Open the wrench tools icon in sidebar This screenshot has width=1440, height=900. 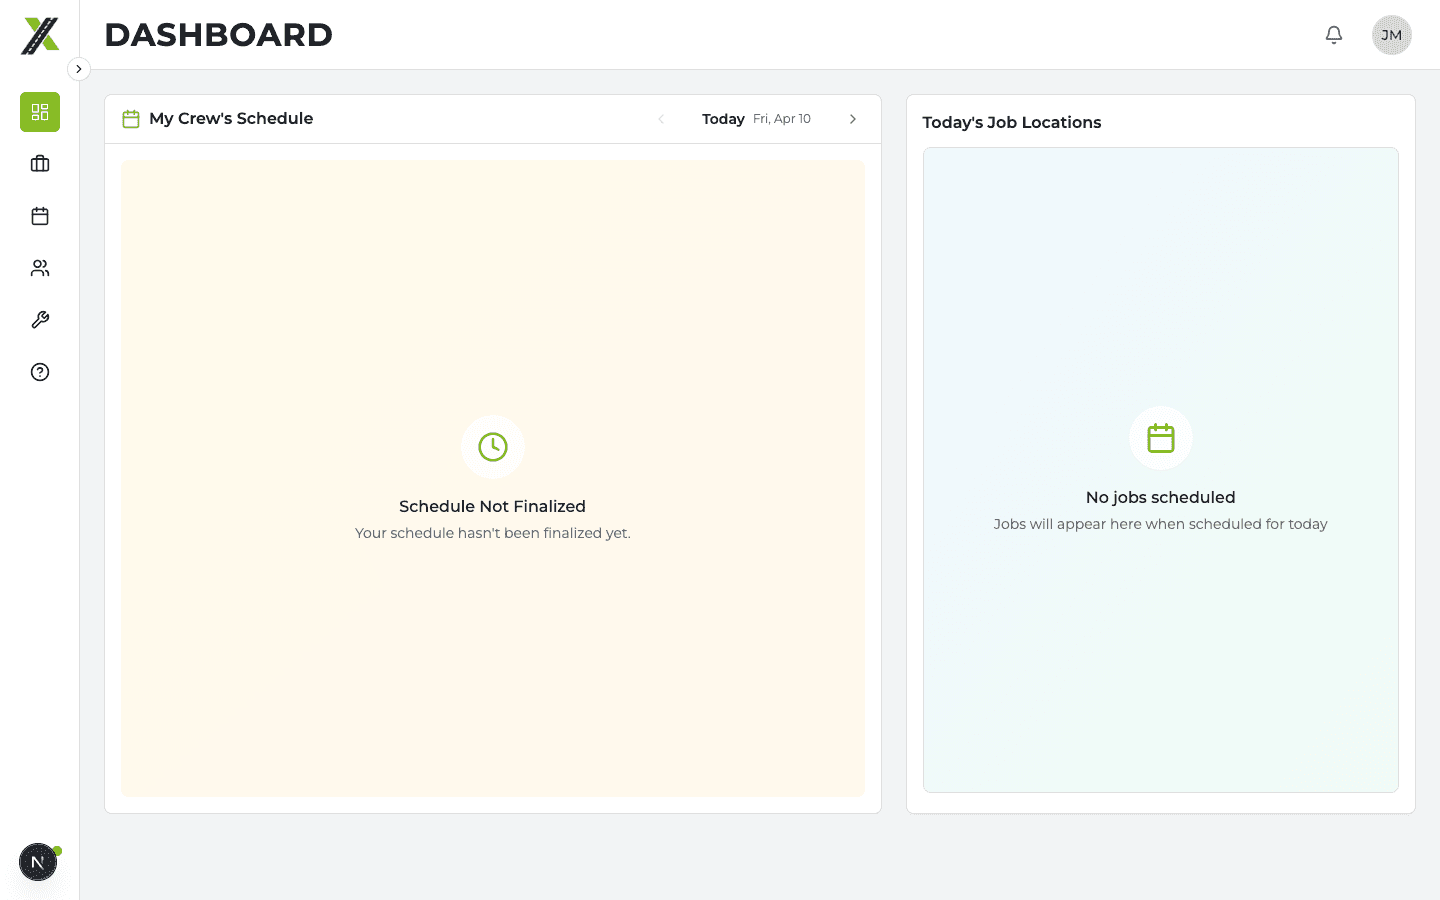[40, 320]
